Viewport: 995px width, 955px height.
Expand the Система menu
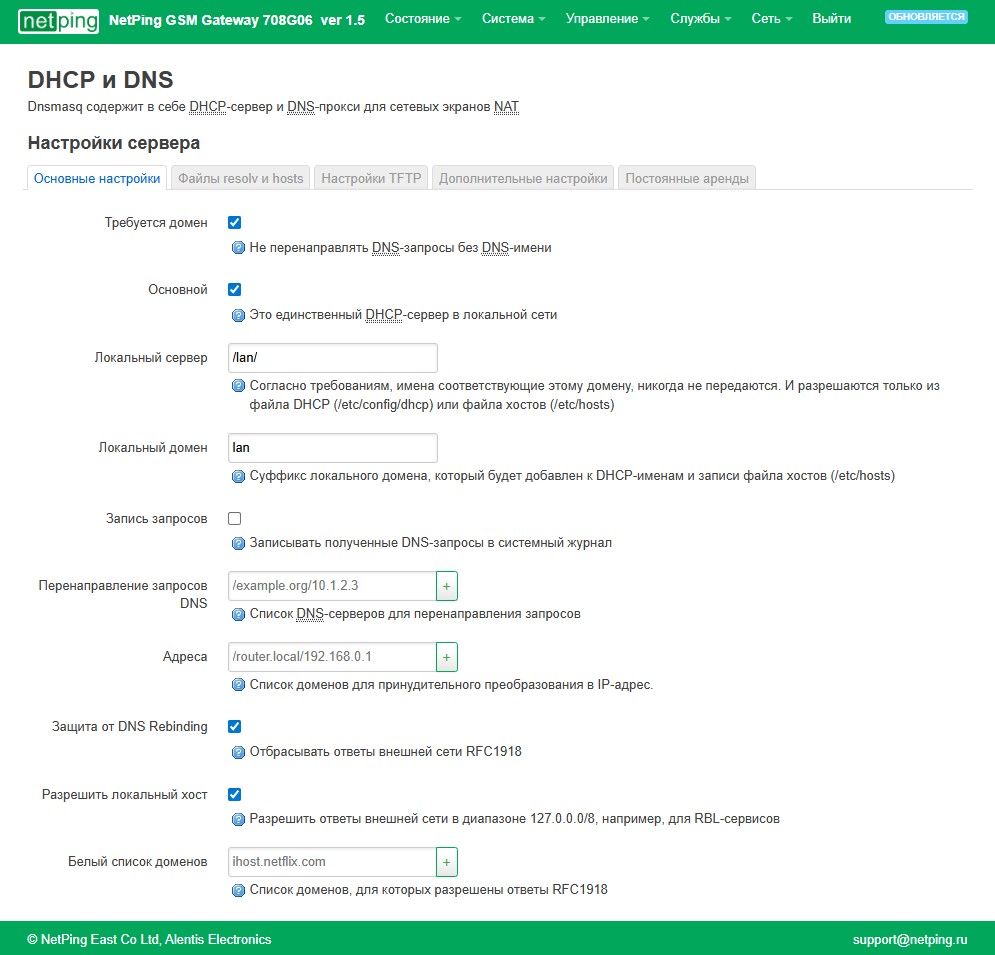[513, 19]
